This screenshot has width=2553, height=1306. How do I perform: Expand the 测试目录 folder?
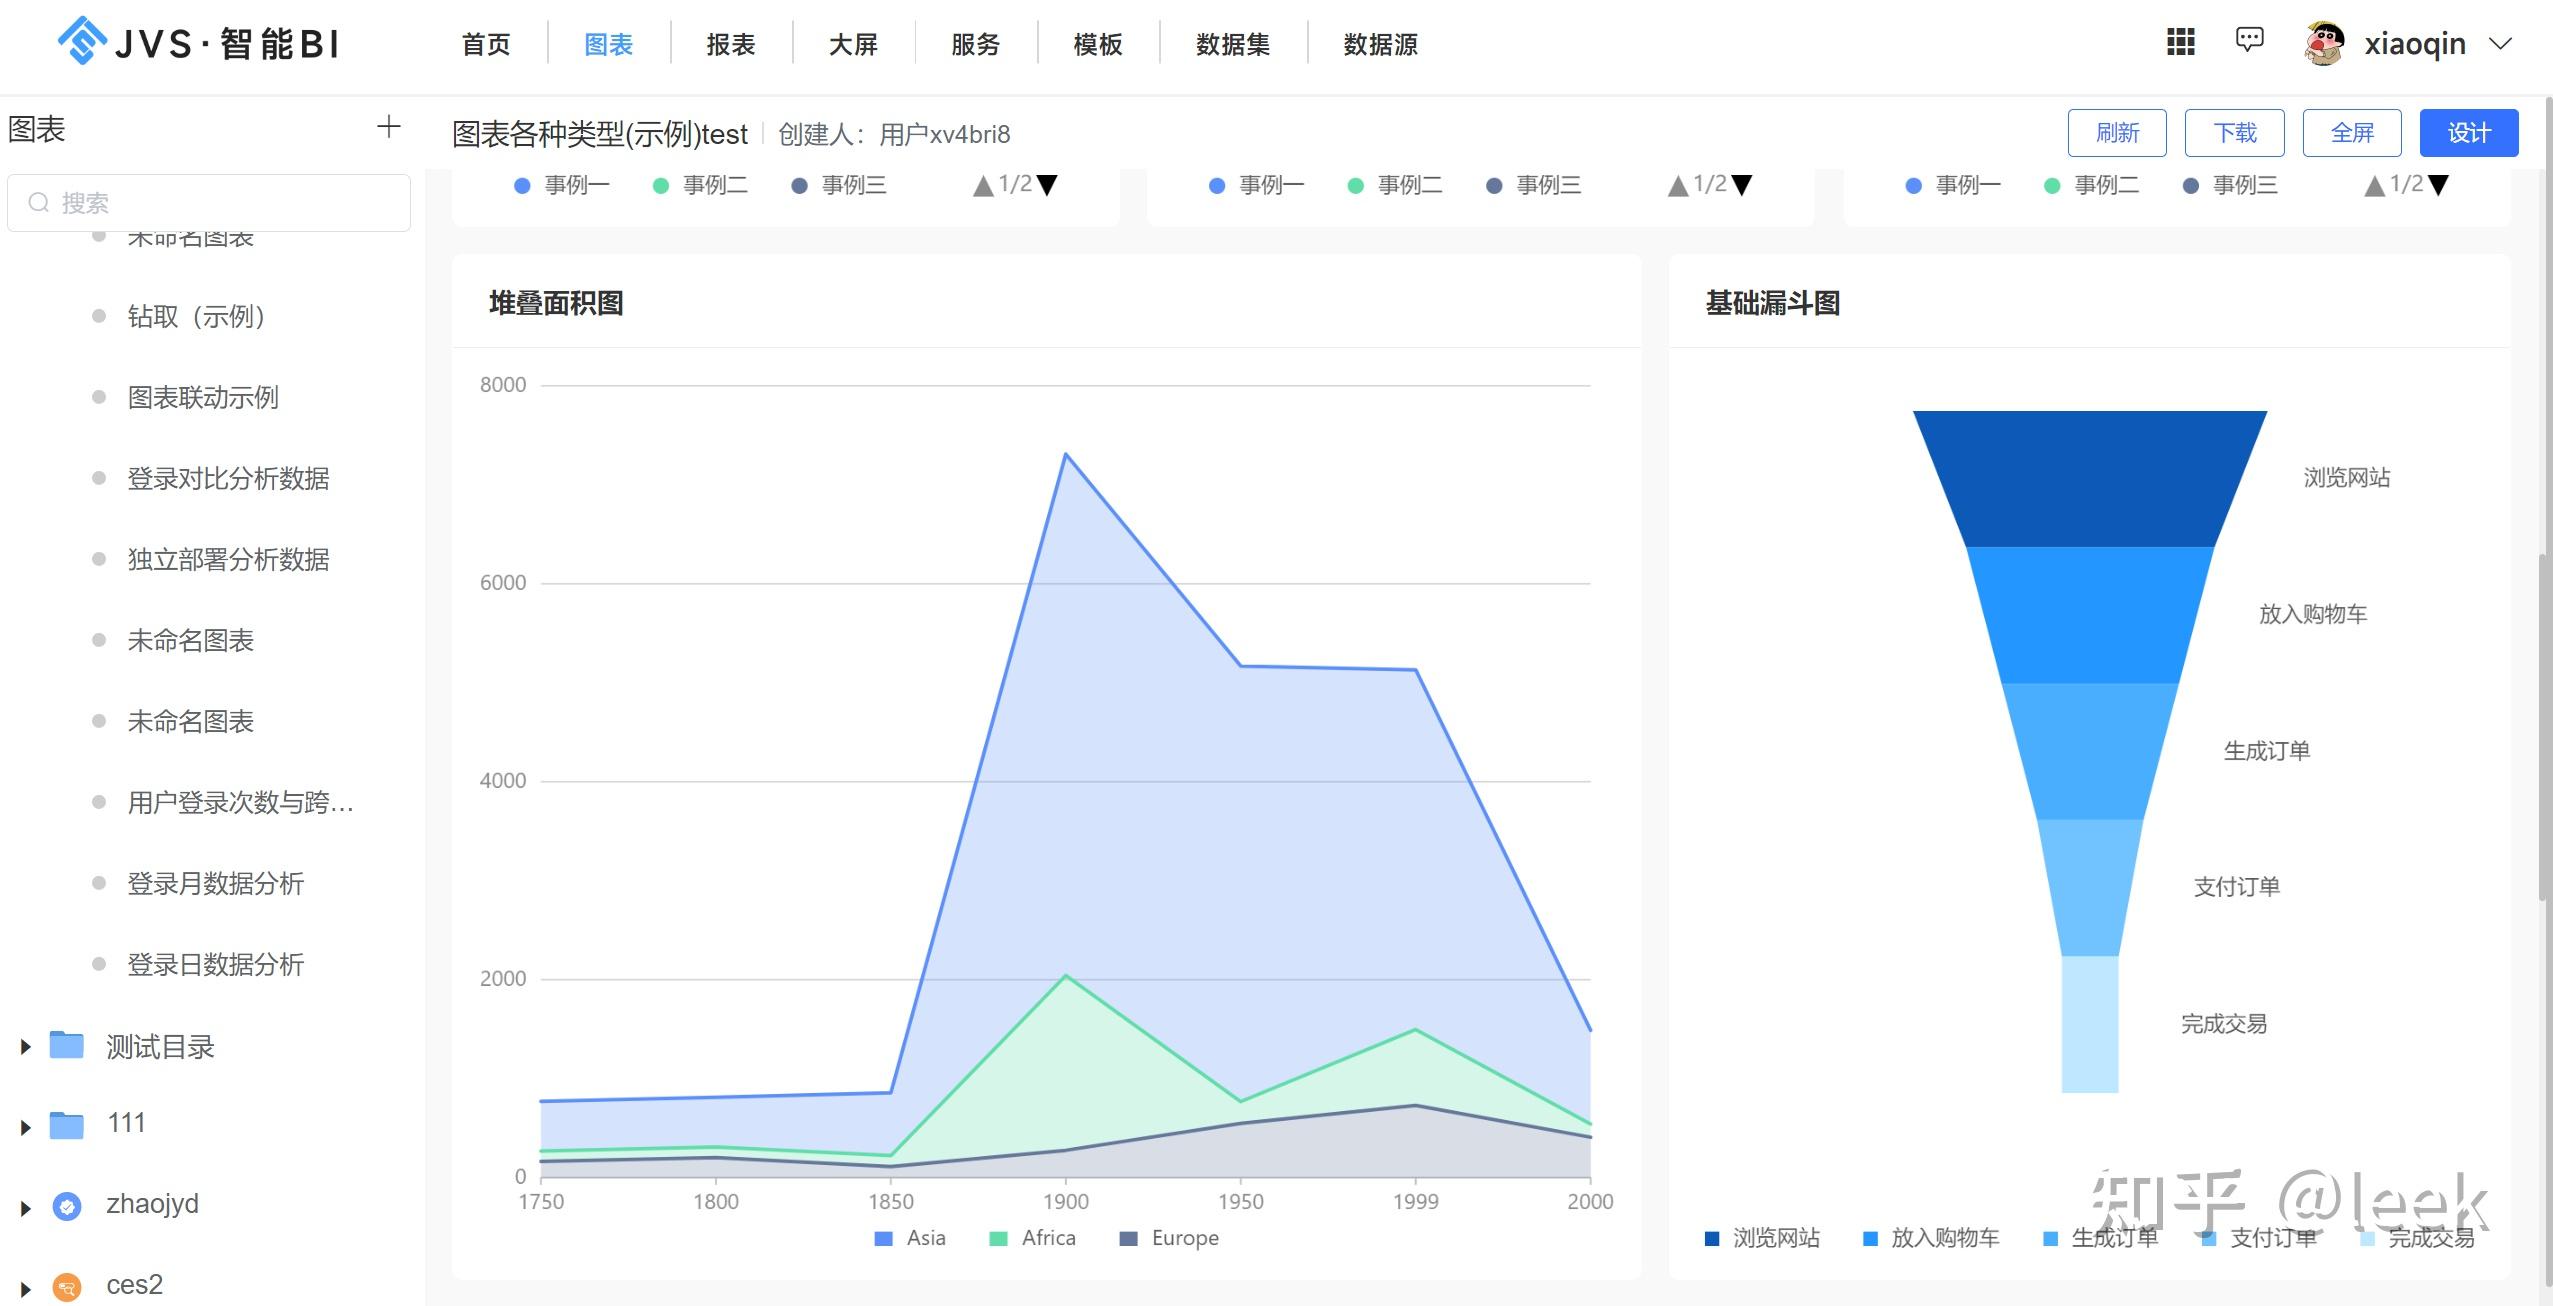coord(26,1047)
